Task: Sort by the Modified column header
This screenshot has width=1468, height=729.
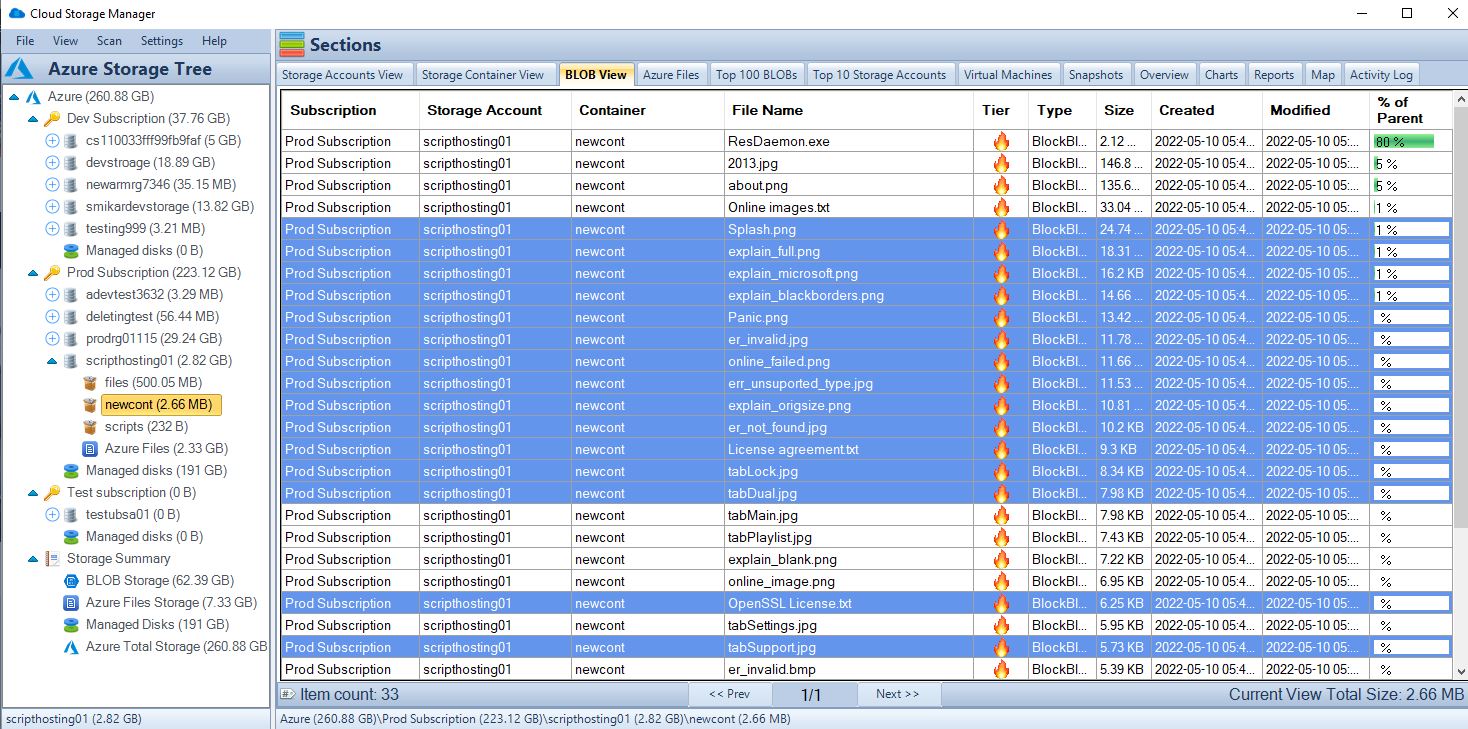Action: tap(1316, 110)
